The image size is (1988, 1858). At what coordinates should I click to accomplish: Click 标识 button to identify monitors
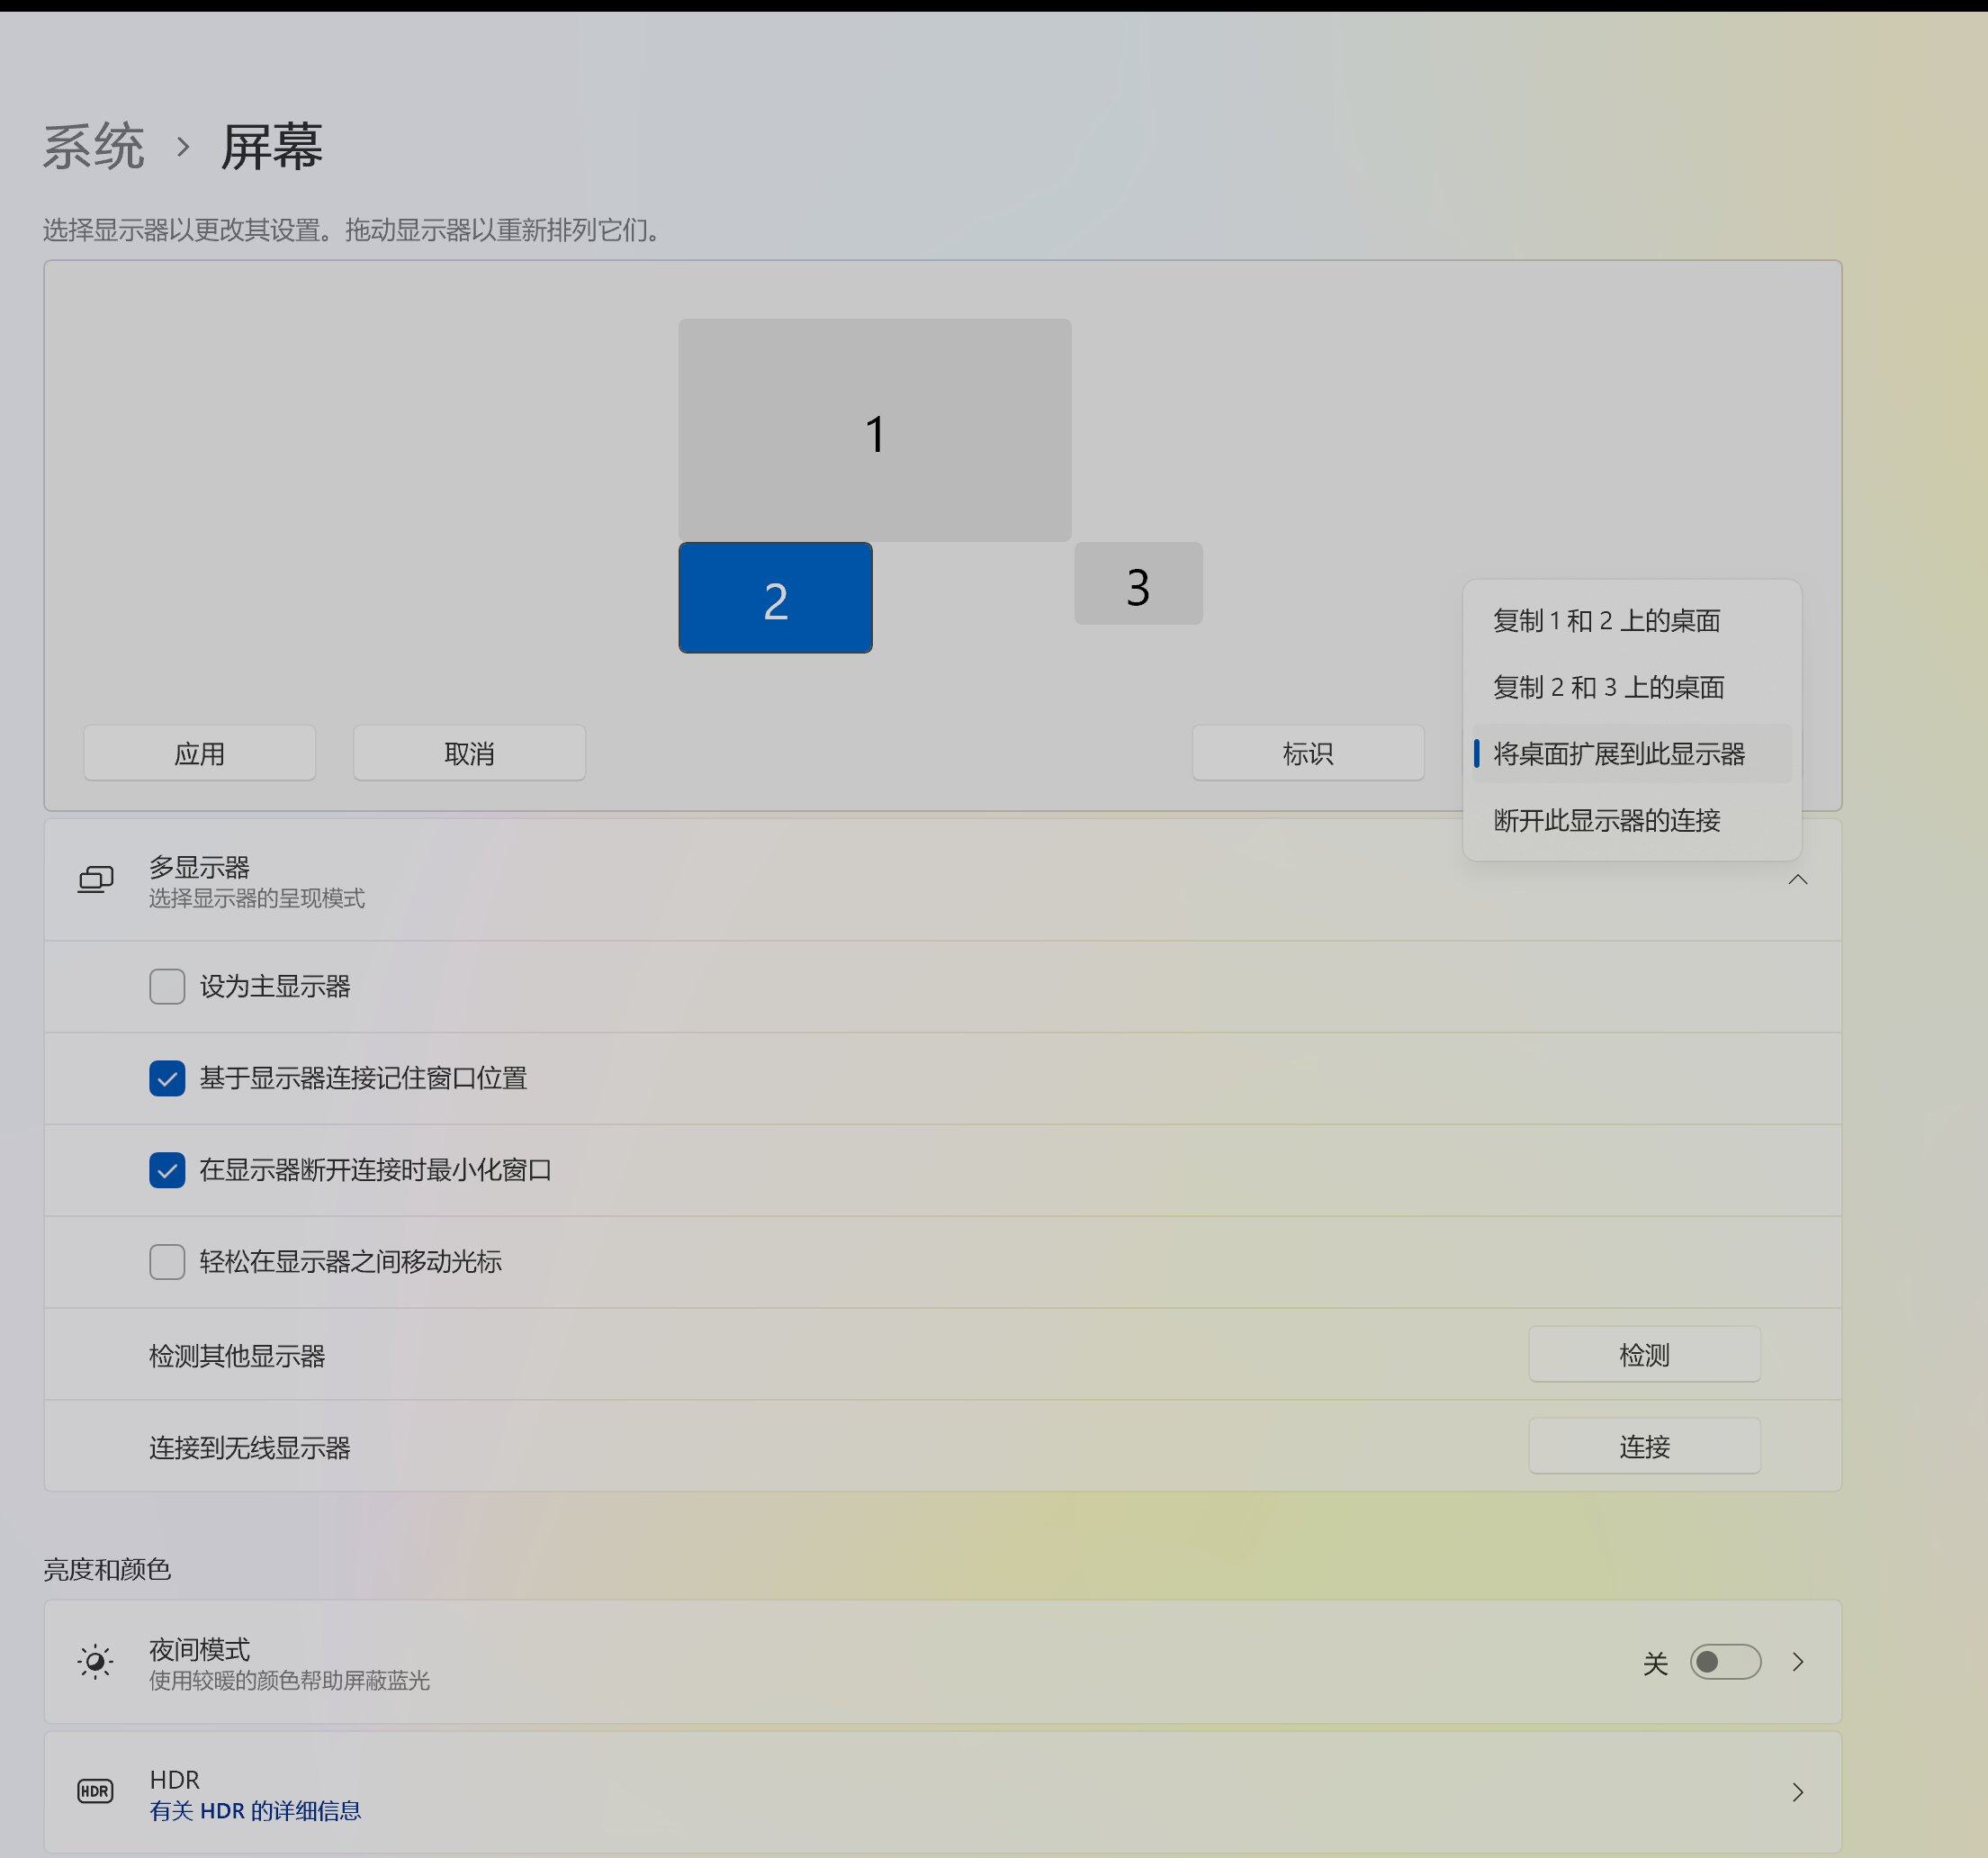pyautogui.click(x=1309, y=751)
